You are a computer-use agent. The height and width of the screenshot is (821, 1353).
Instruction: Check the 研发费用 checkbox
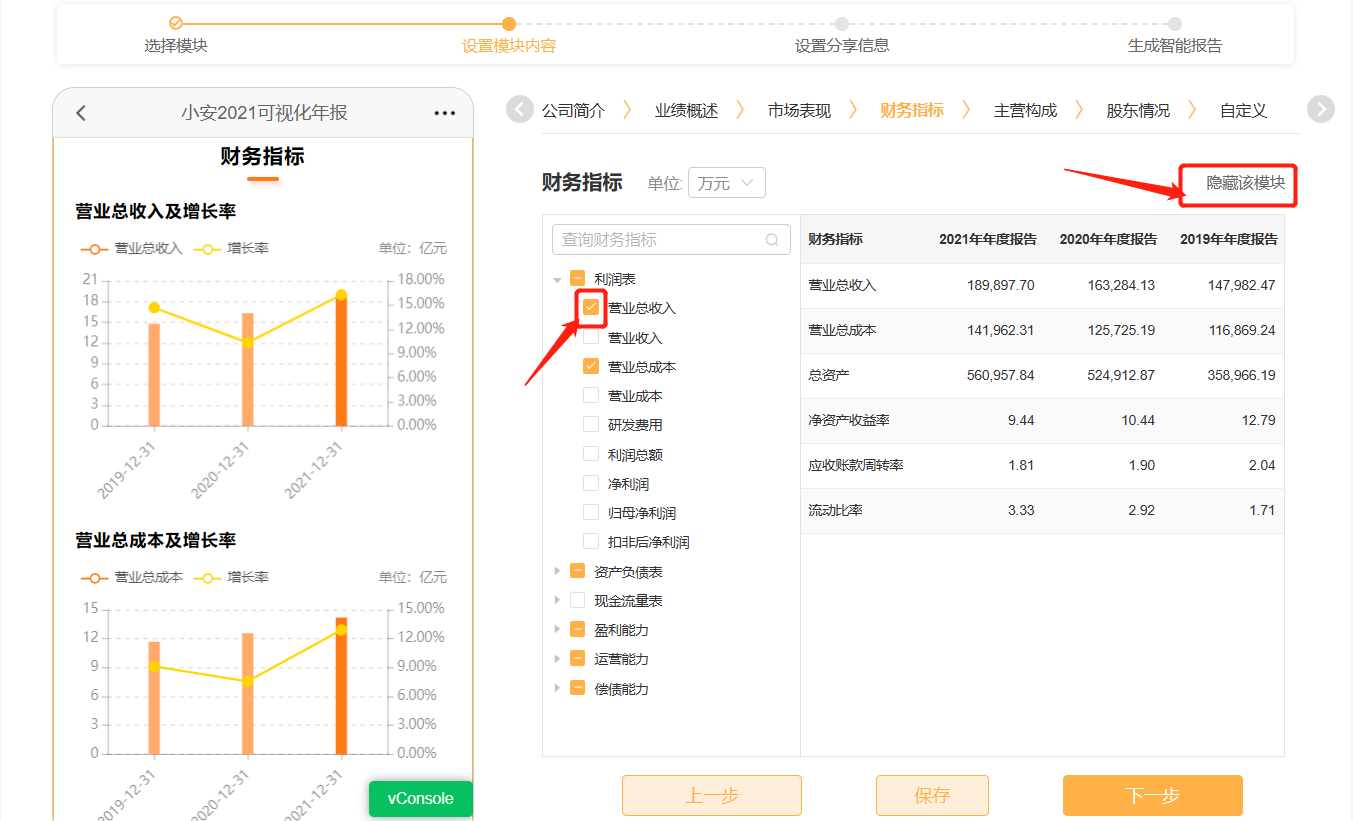(x=591, y=425)
